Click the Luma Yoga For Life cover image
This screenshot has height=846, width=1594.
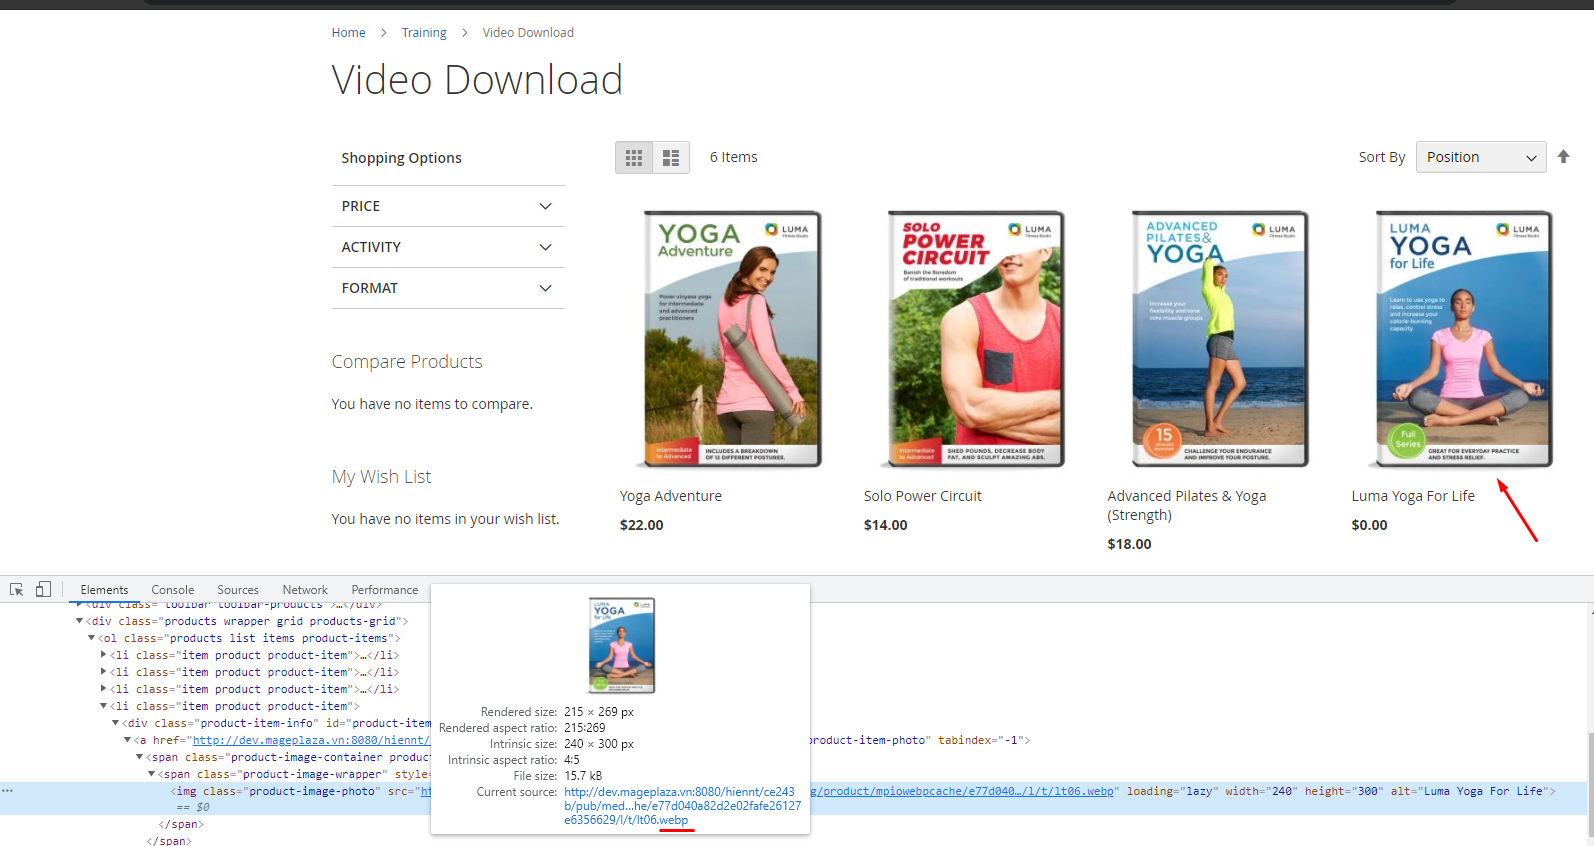1463,339
